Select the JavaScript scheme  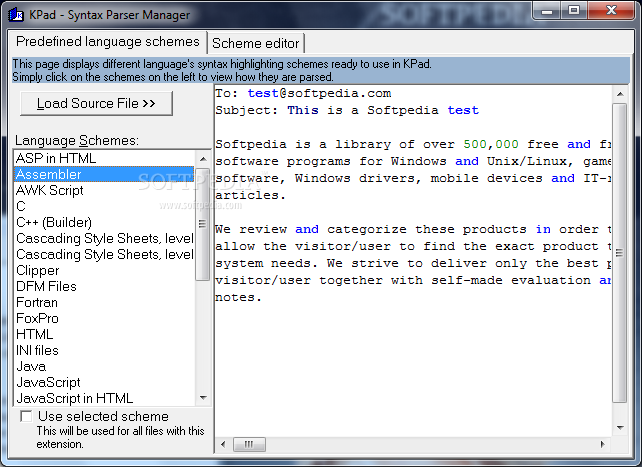point(104,382)
